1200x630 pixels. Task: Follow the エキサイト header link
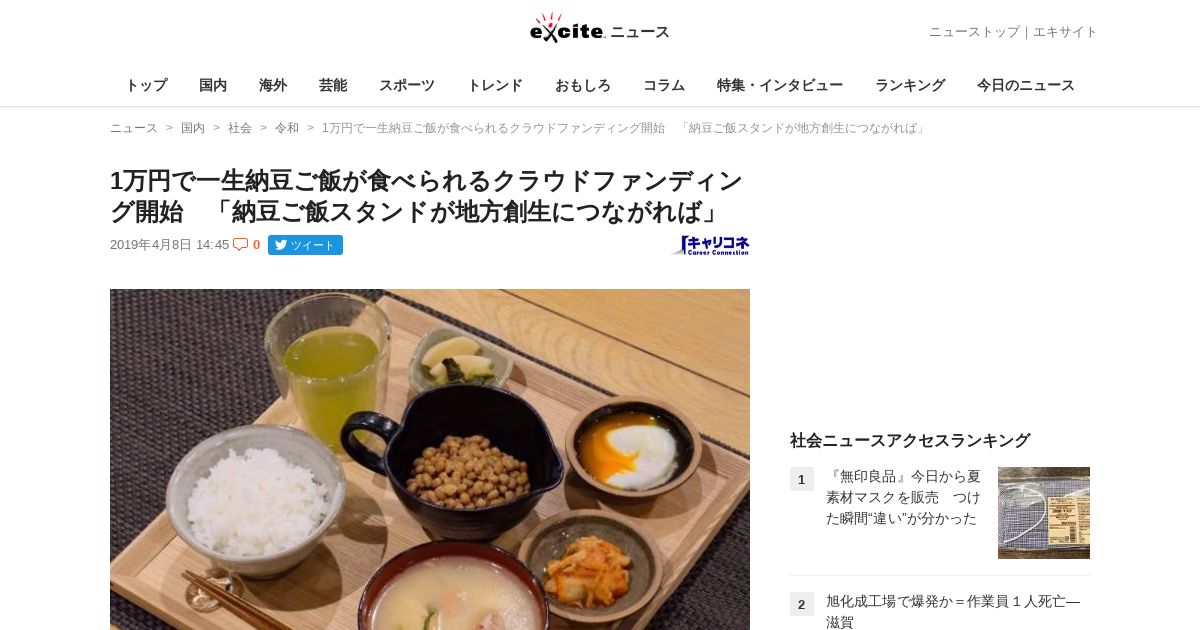pos(1065,32)
